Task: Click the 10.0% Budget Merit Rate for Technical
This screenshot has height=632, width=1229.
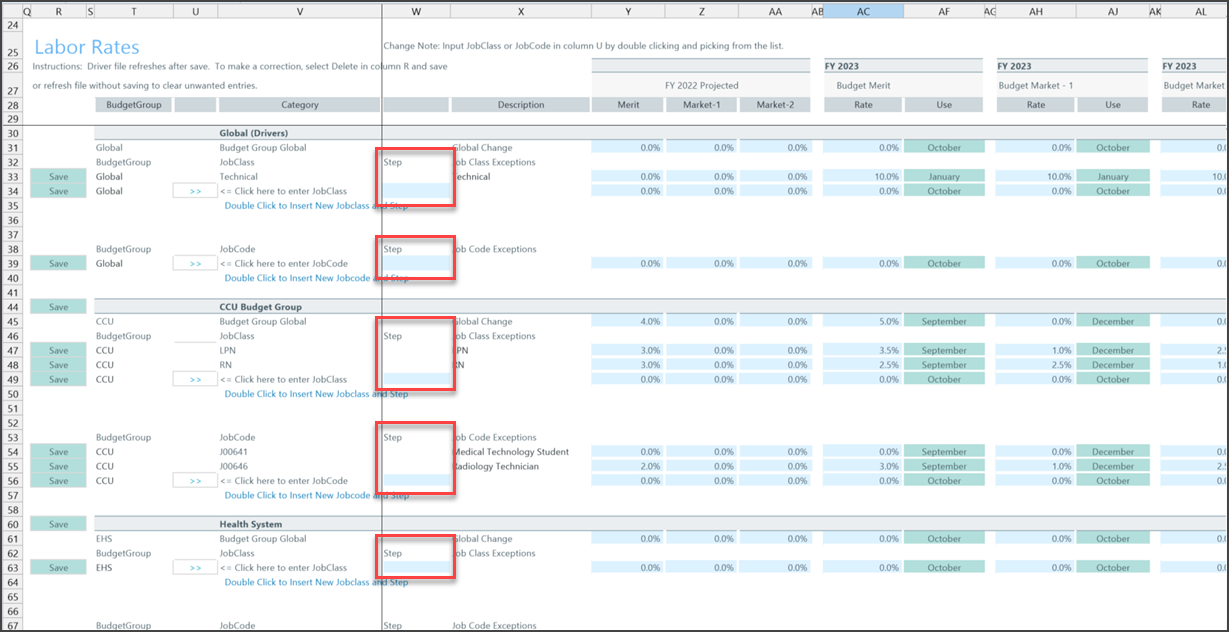Action: click(863, 176)
